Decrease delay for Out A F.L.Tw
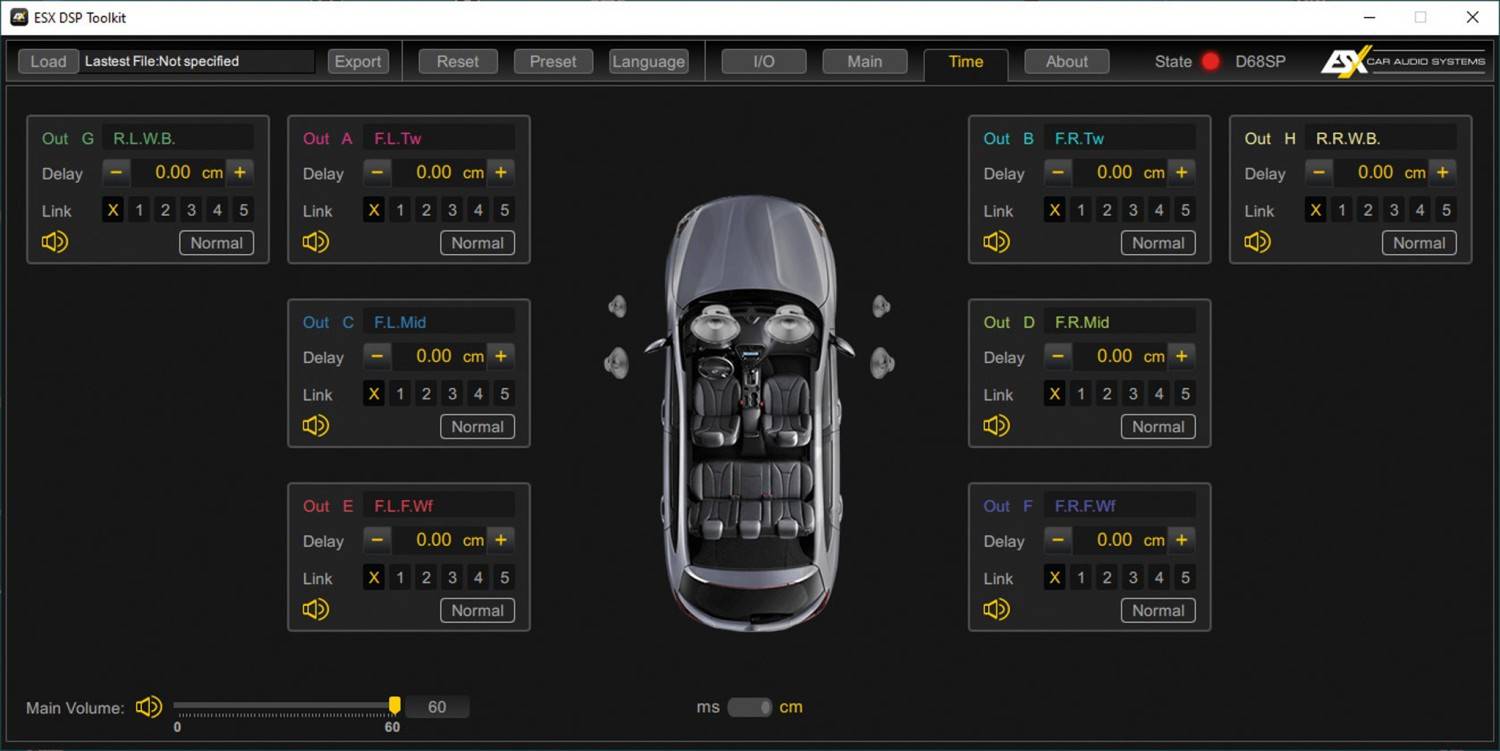This screenshot has height=751, width=1500. (377, 172)
